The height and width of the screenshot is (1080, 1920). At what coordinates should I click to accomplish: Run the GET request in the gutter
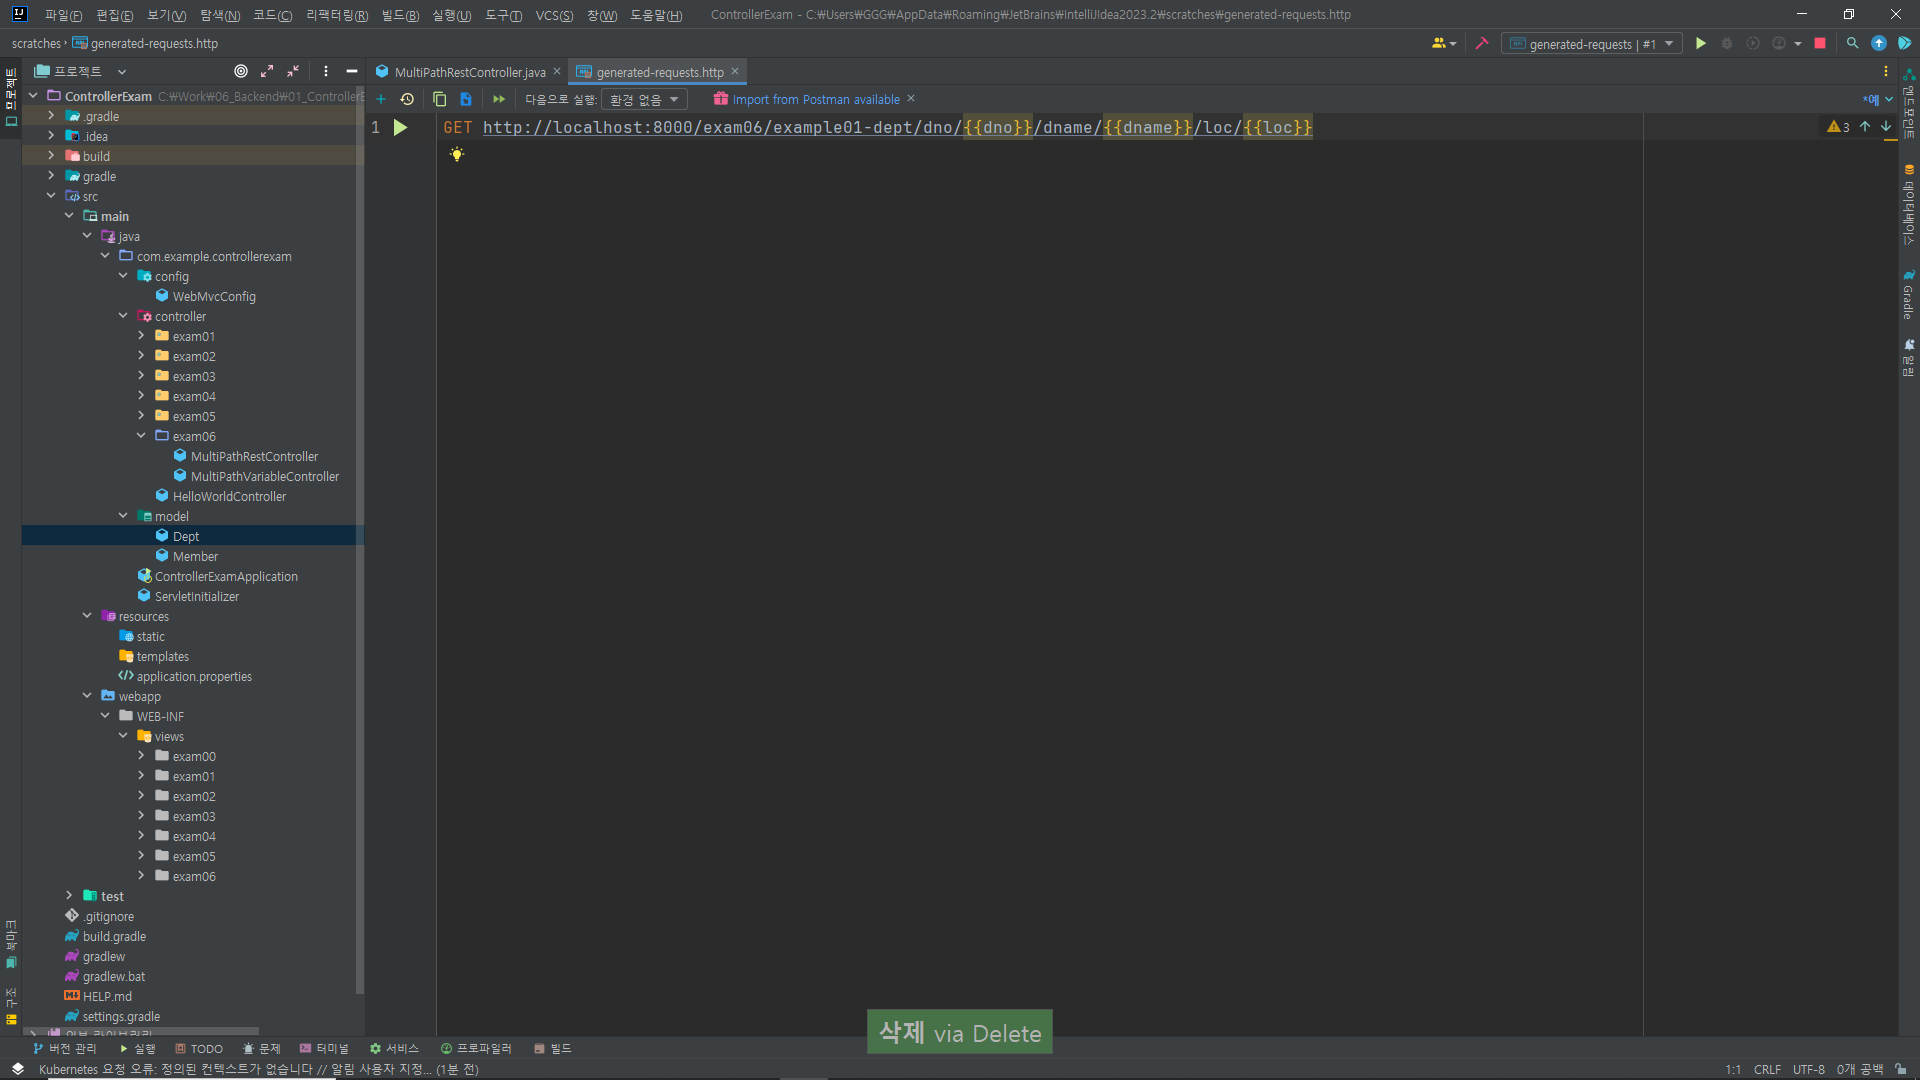(400, 128)
